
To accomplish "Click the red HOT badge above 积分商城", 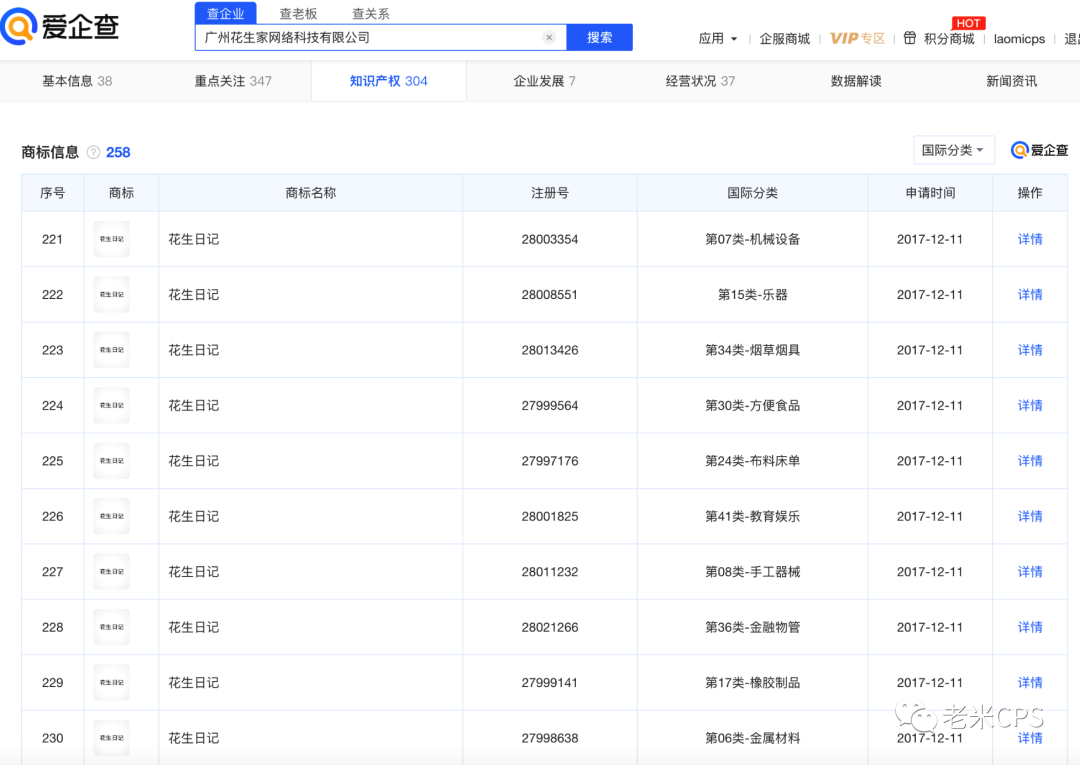I will pos(968,23).
